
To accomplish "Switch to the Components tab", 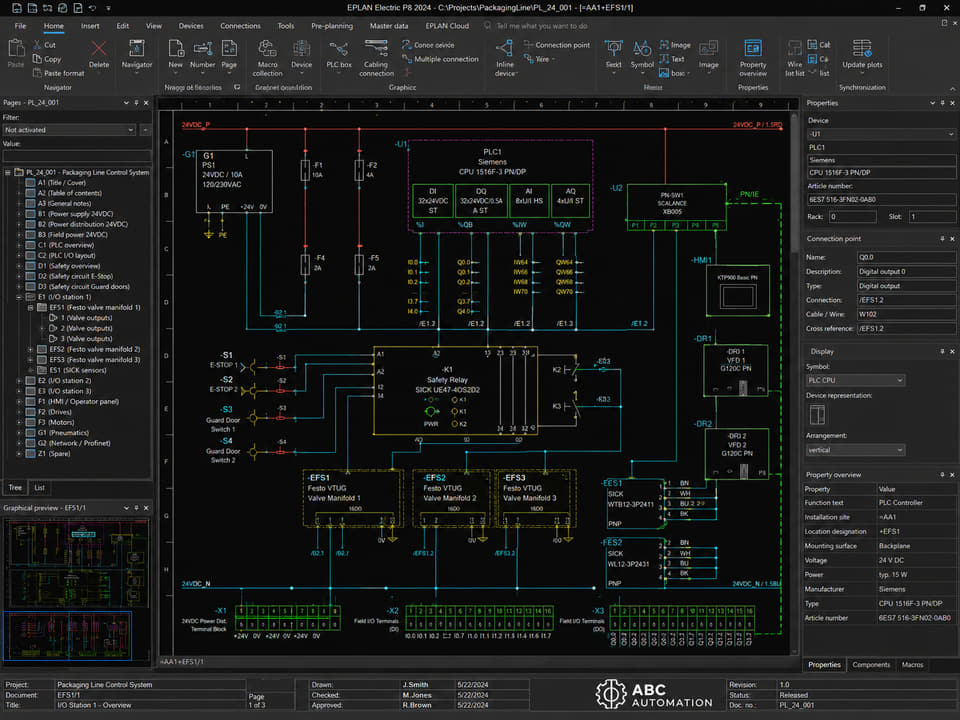I will click(x=871, y=665).
